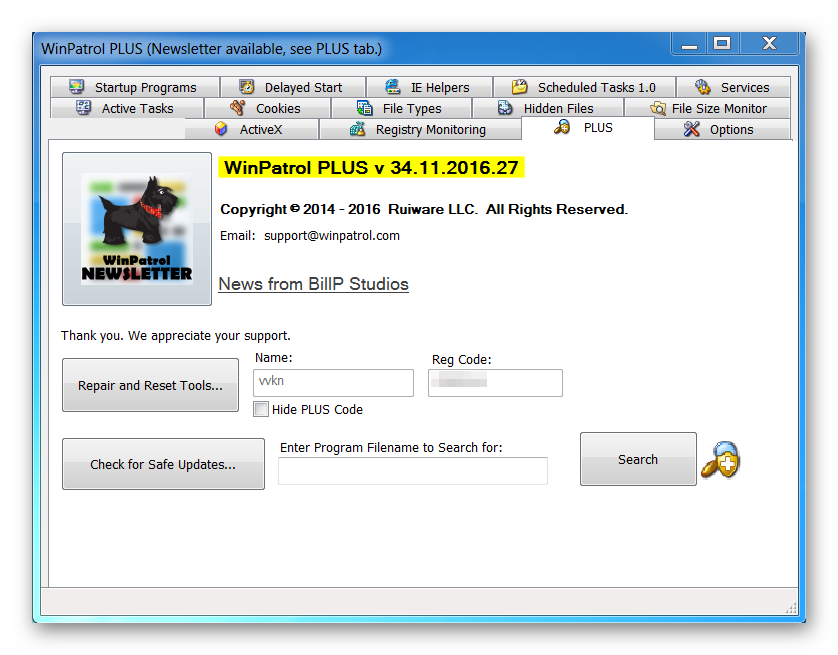The image size is (838, 655).
Task: Click the File Size Monitor magnifier icon
Action: pos(658,108)
